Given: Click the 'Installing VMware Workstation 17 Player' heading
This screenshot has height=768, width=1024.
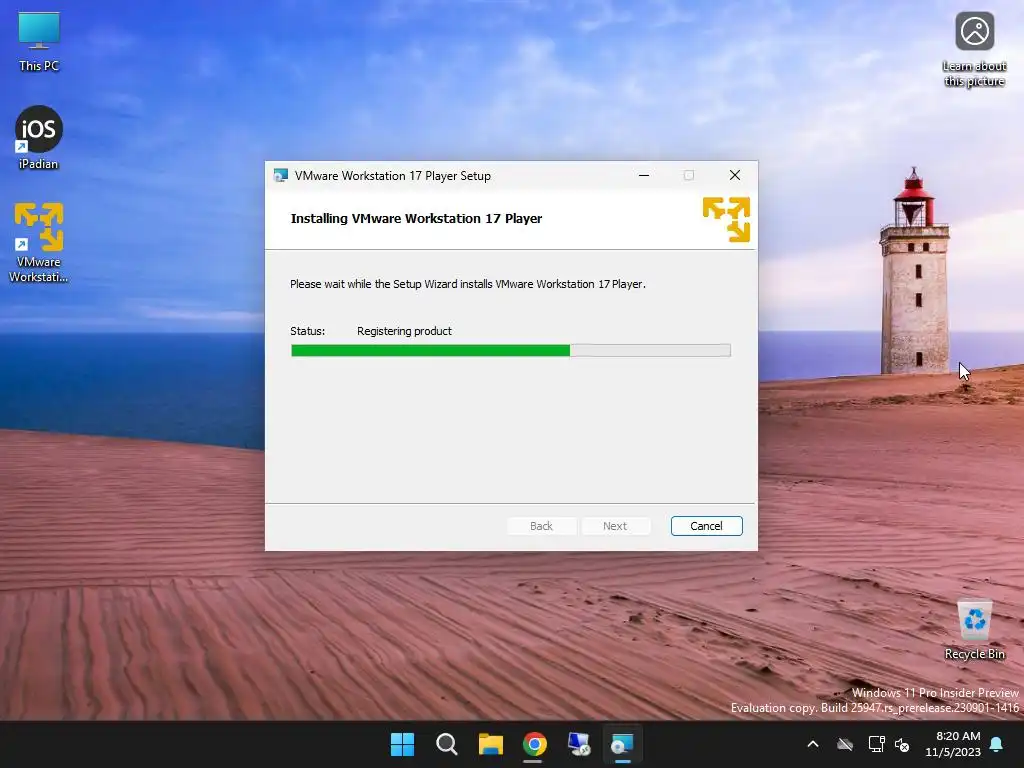Looking at the screenshot, I should tap(416, 219).
